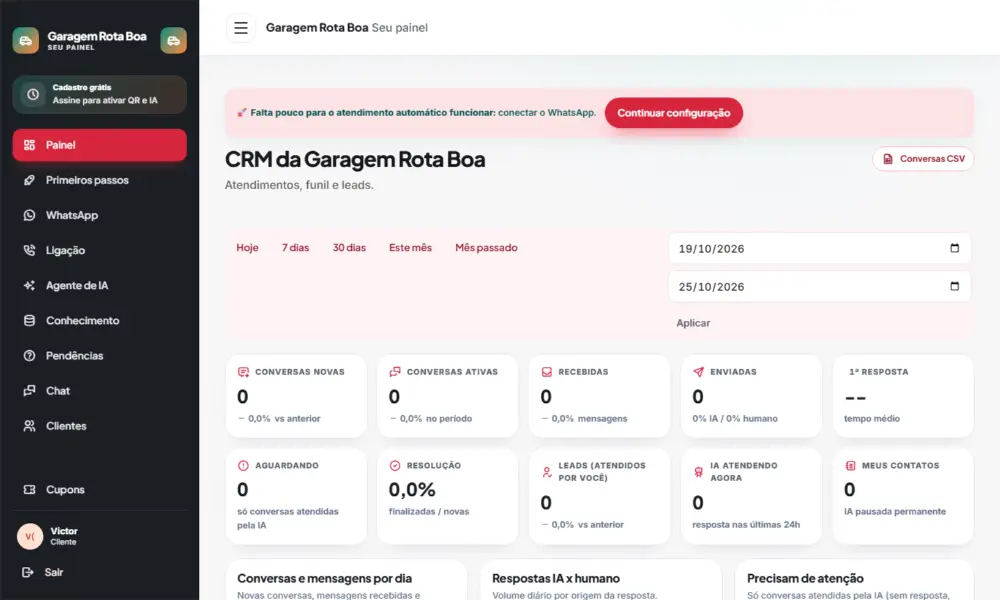
Task: Click 'Garagem Rota Boa Seu painel' in the header
Action: 346,27
